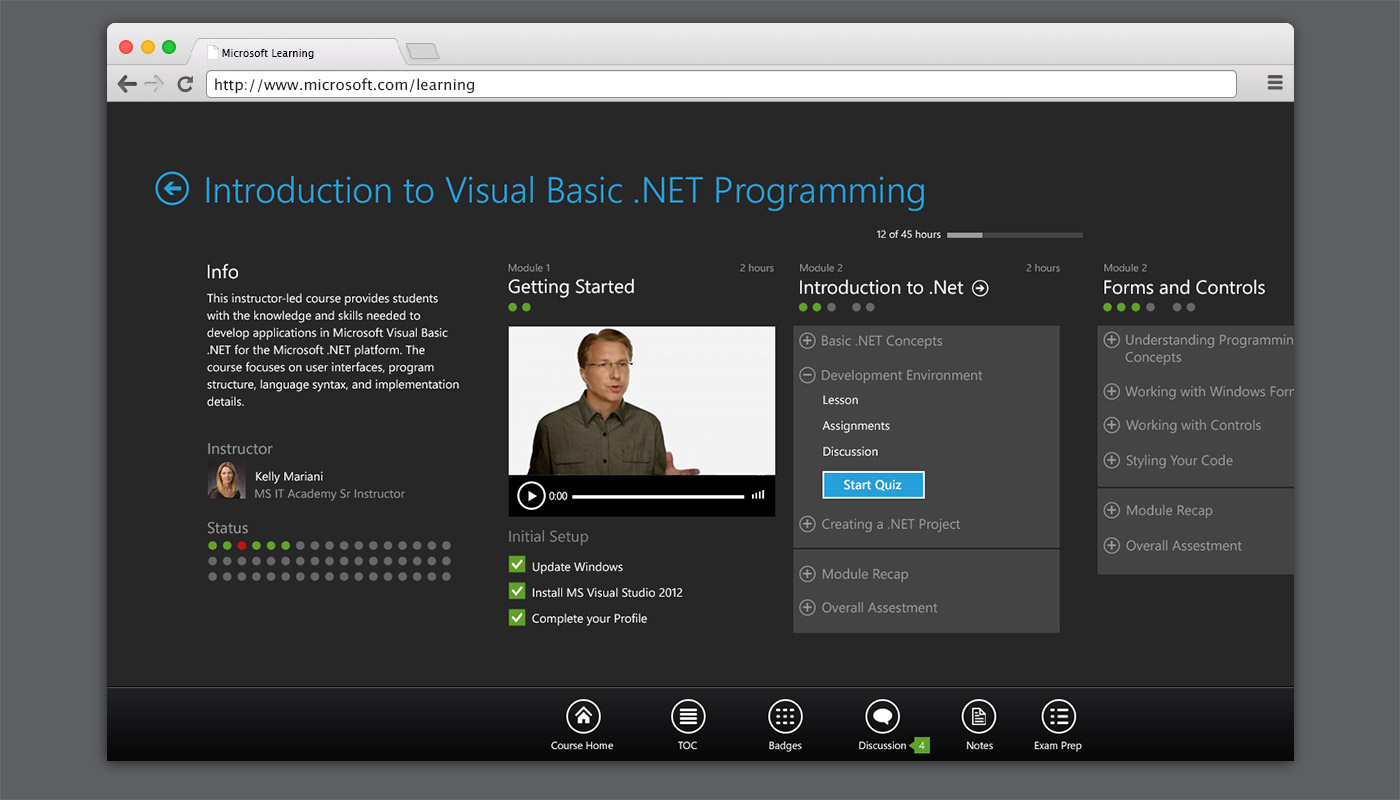Click the video seek bar
The width and height of the screenshot is (1400, 800).
658,496
